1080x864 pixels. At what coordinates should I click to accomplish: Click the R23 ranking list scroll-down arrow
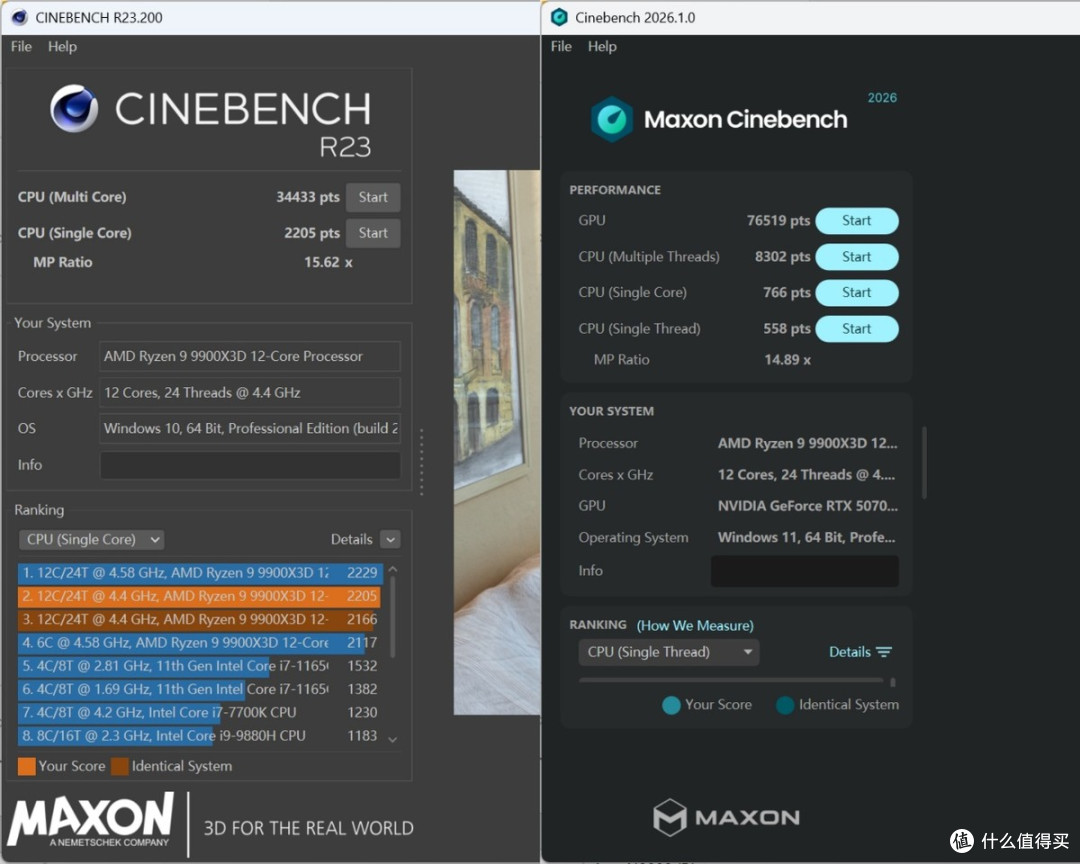coord(393,739)
